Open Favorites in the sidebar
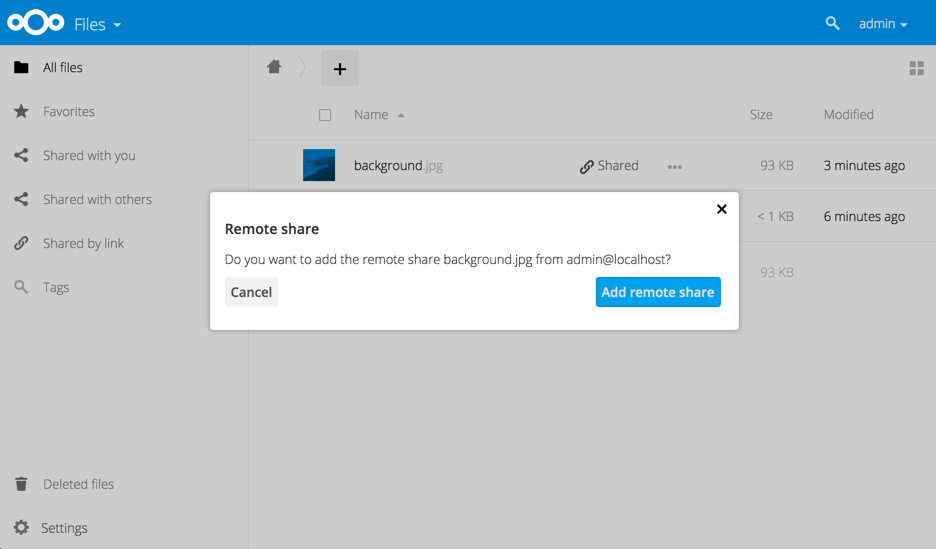Image resolution: width=936 pixels, height=549 pixels. (x=69, y=112)
